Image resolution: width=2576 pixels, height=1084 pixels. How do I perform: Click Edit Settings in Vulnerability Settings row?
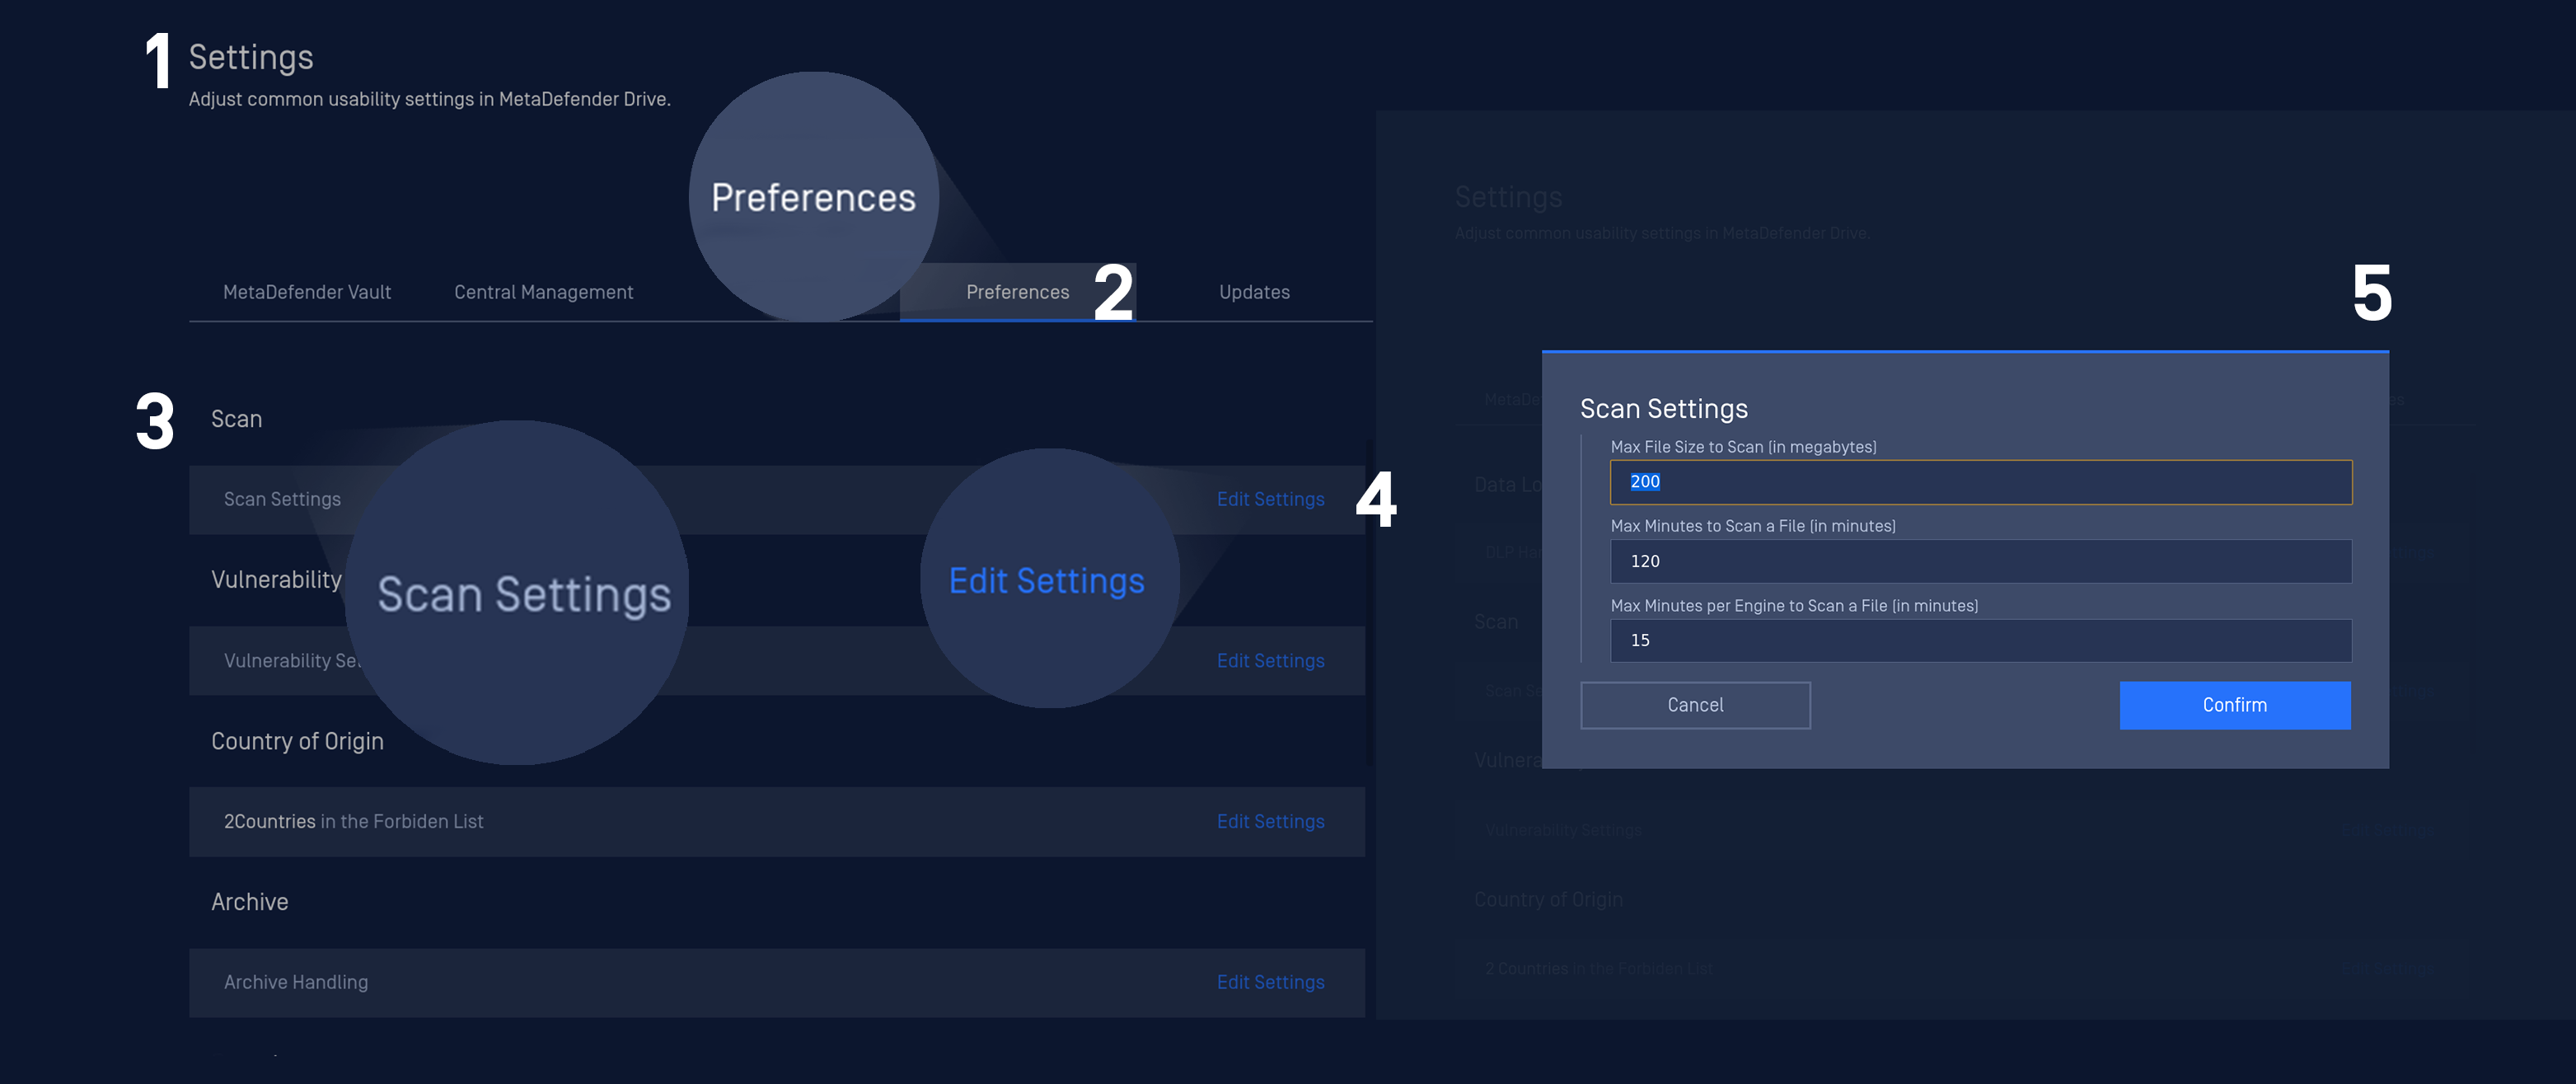click(x=1270, y=661)
